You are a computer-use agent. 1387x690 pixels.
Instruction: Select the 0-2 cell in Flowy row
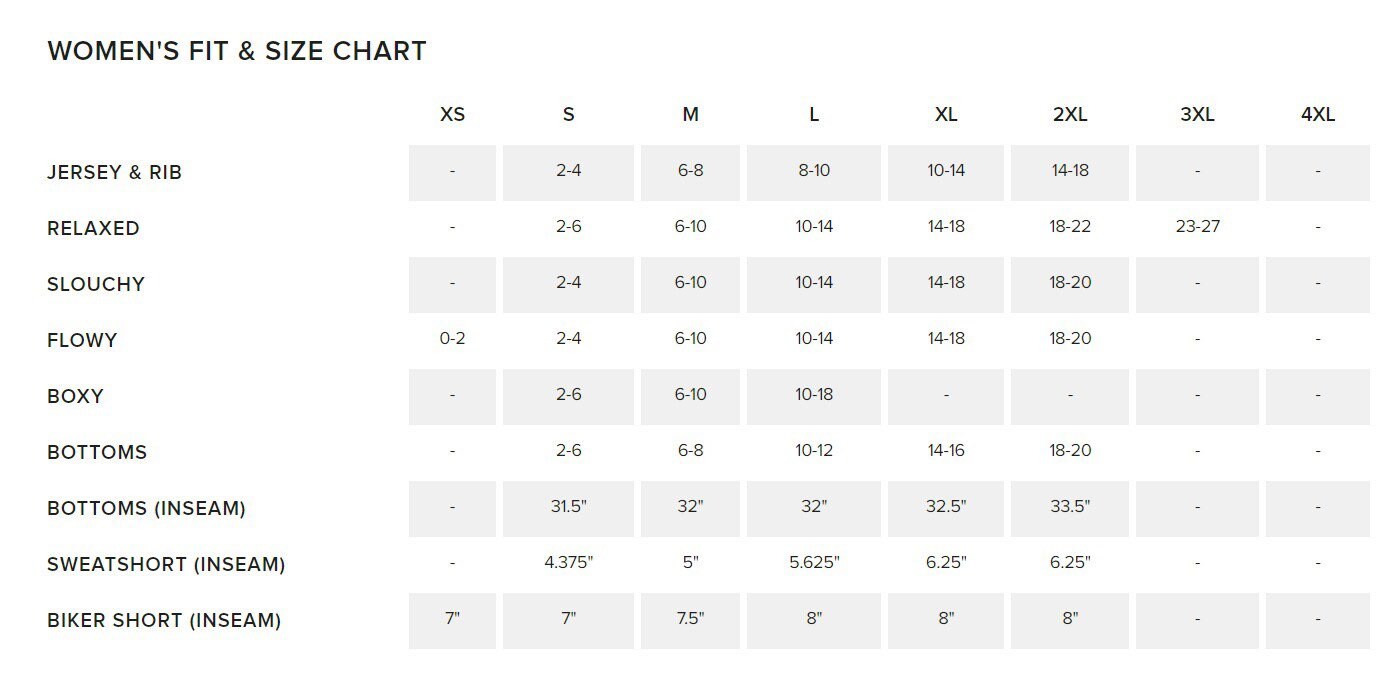point(452,339)
